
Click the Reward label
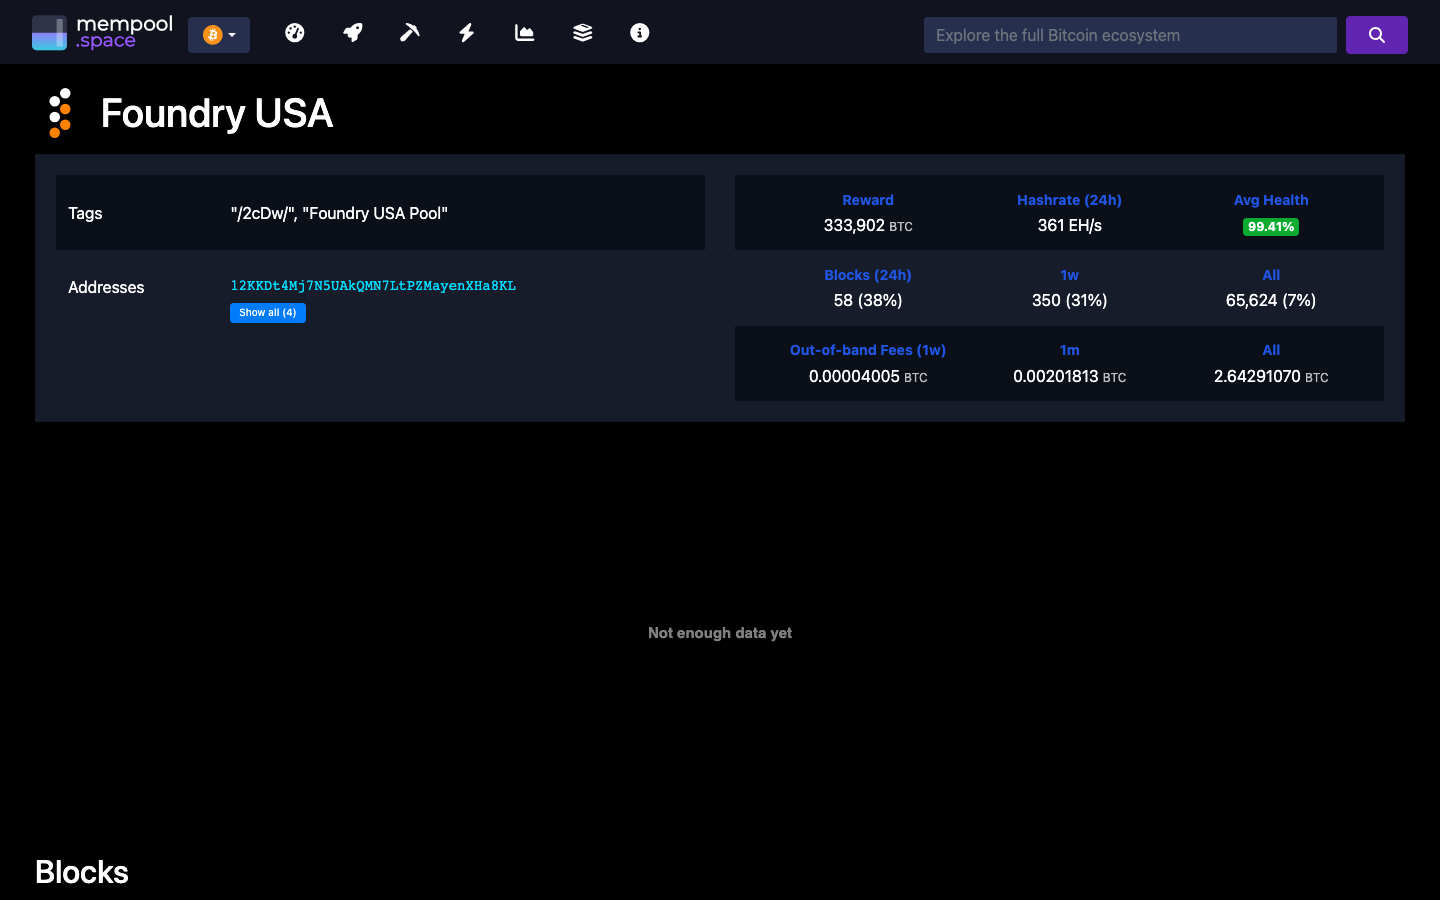[867, 200]
